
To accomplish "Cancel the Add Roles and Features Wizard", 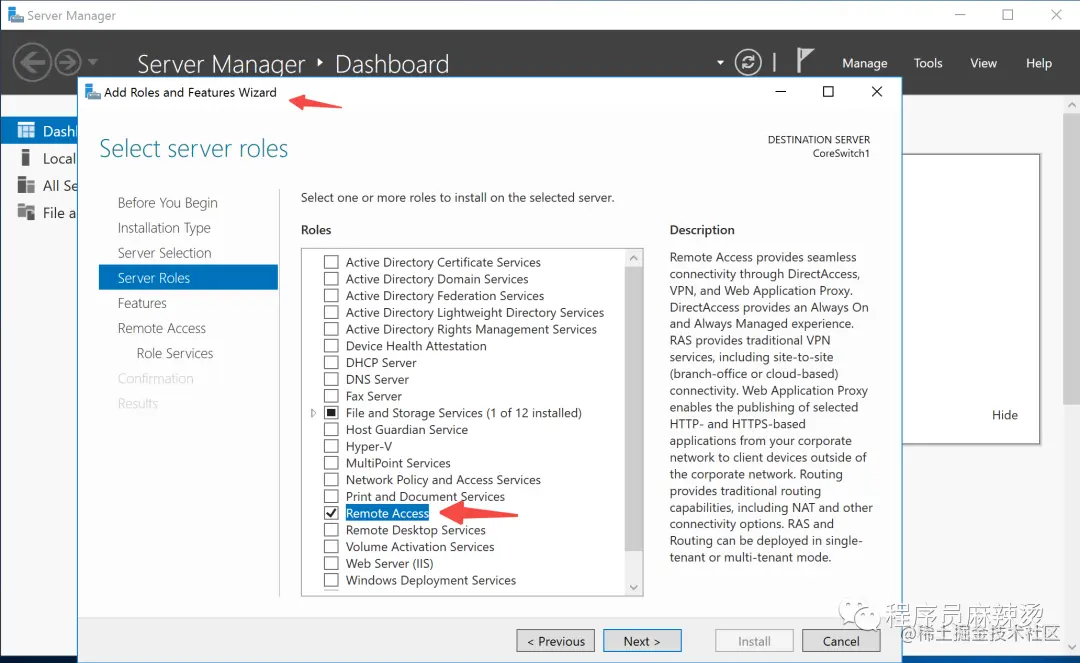I will point(841,641).
